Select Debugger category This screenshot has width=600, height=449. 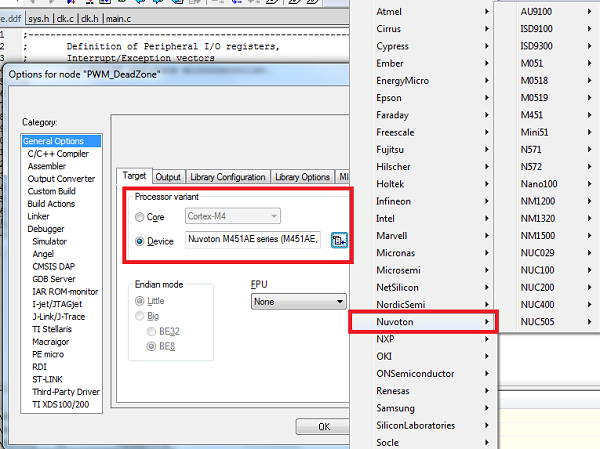pos(46,229)
